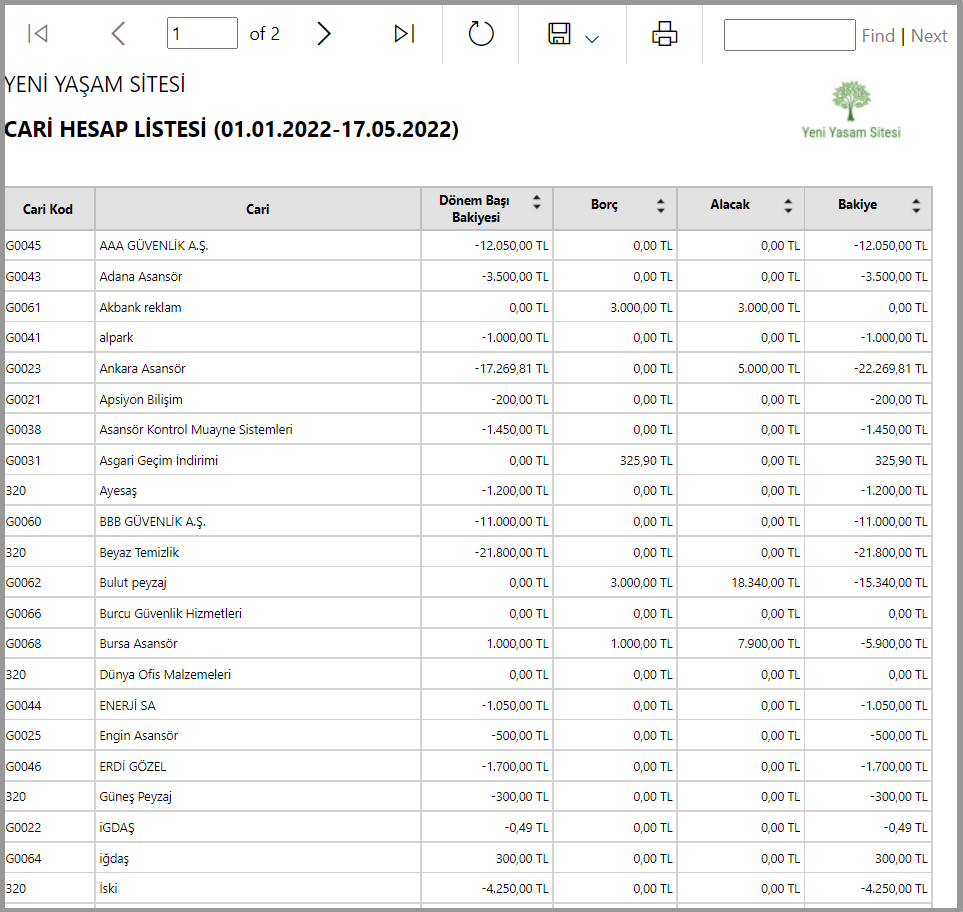The image size is (963, 912).
Task: Click the Cari Kod column header
Action: 48,209
